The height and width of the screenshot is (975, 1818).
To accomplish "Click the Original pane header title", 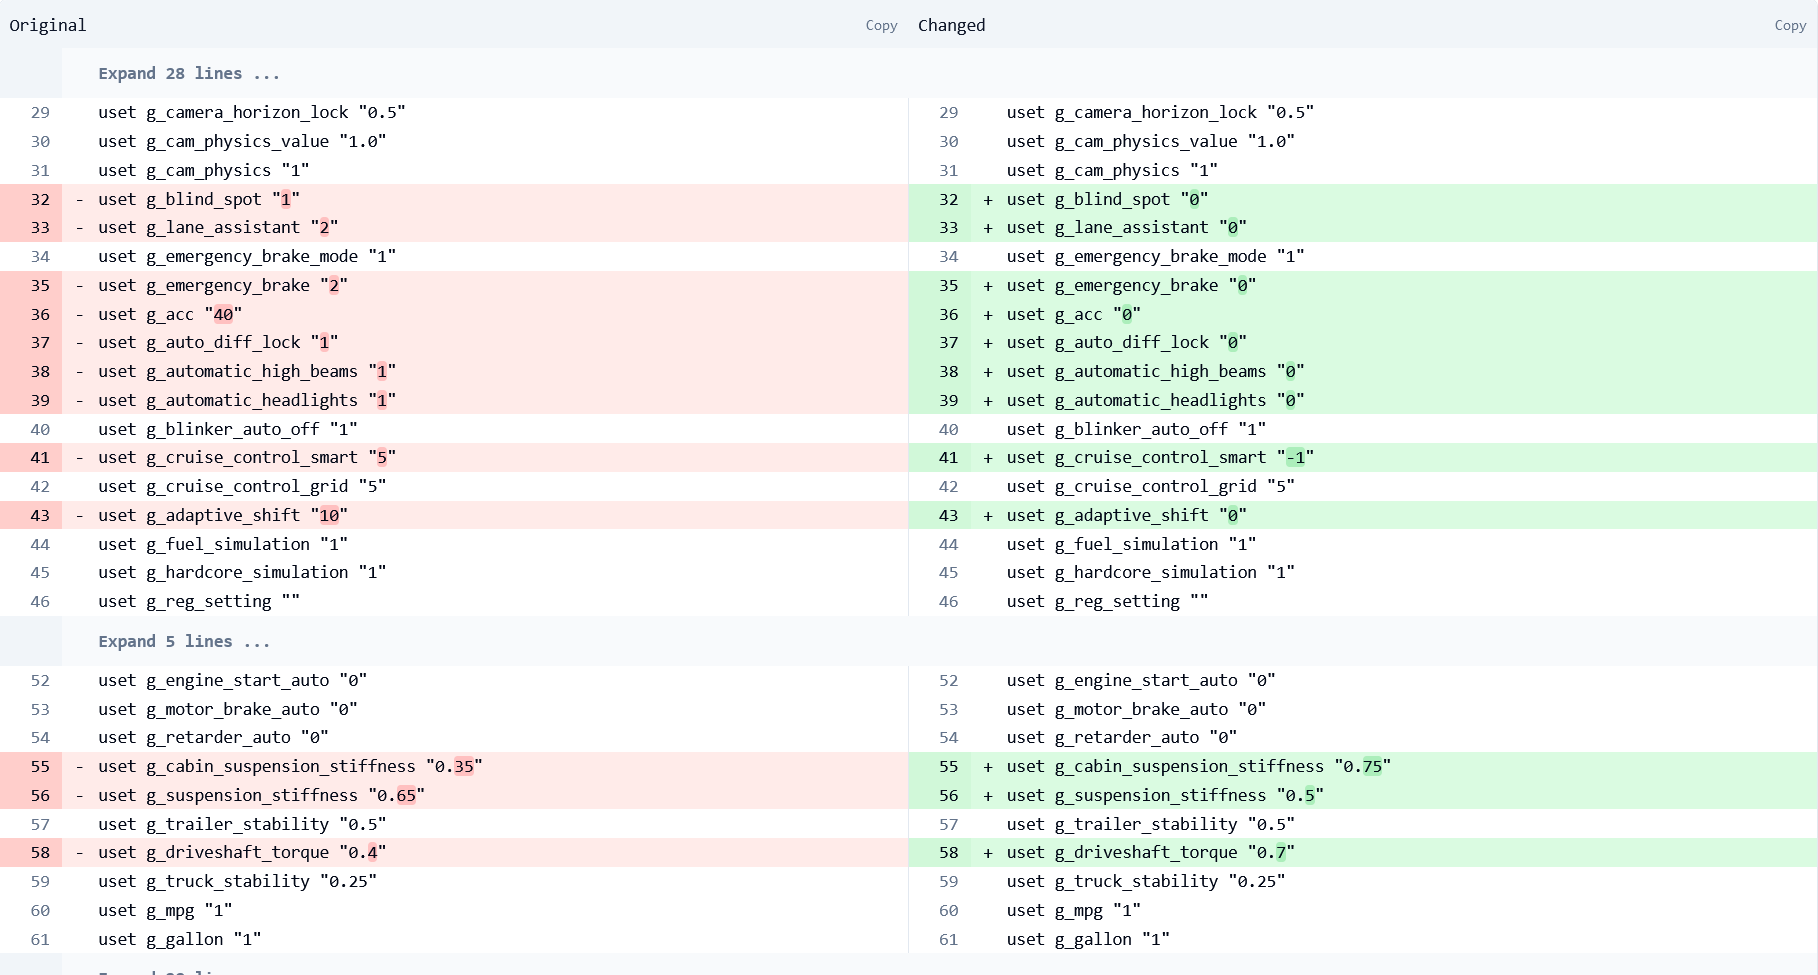I will point(48,25).
